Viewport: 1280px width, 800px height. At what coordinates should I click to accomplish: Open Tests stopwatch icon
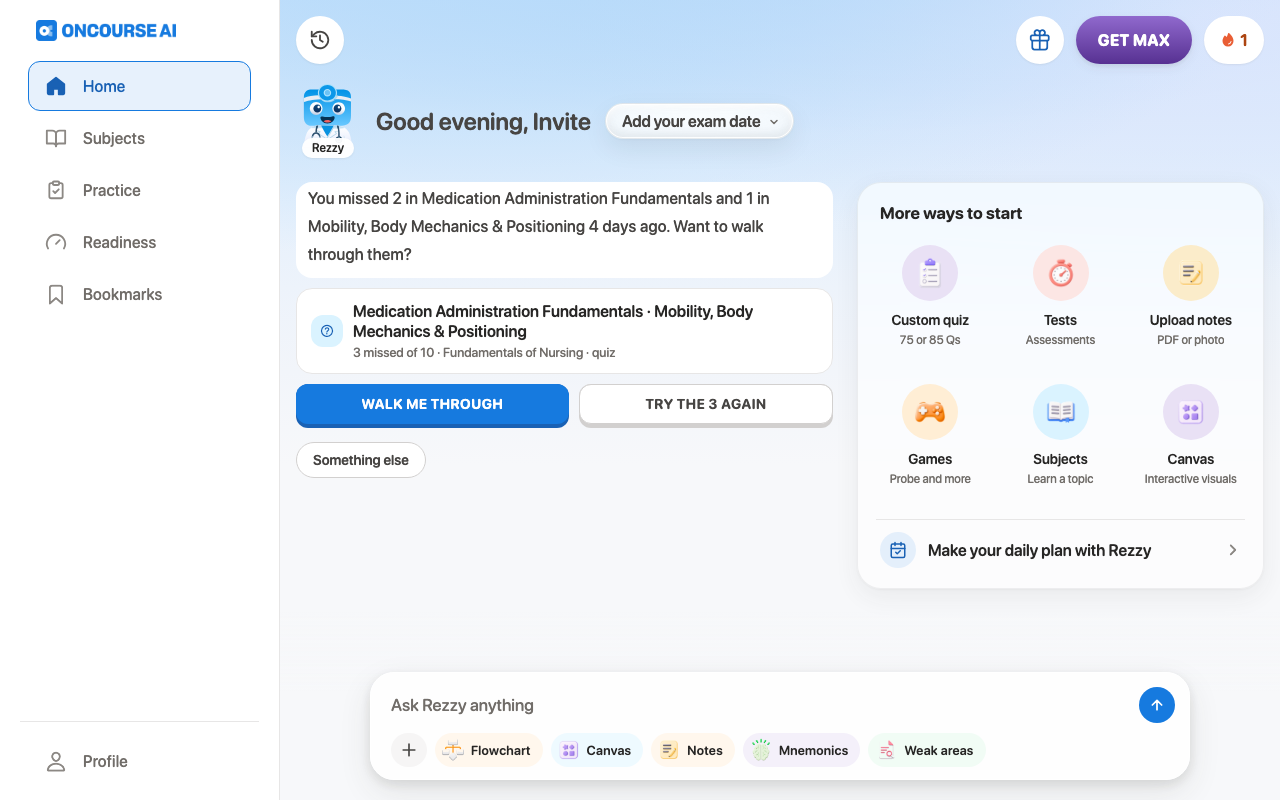click(x=1060, y=273)
